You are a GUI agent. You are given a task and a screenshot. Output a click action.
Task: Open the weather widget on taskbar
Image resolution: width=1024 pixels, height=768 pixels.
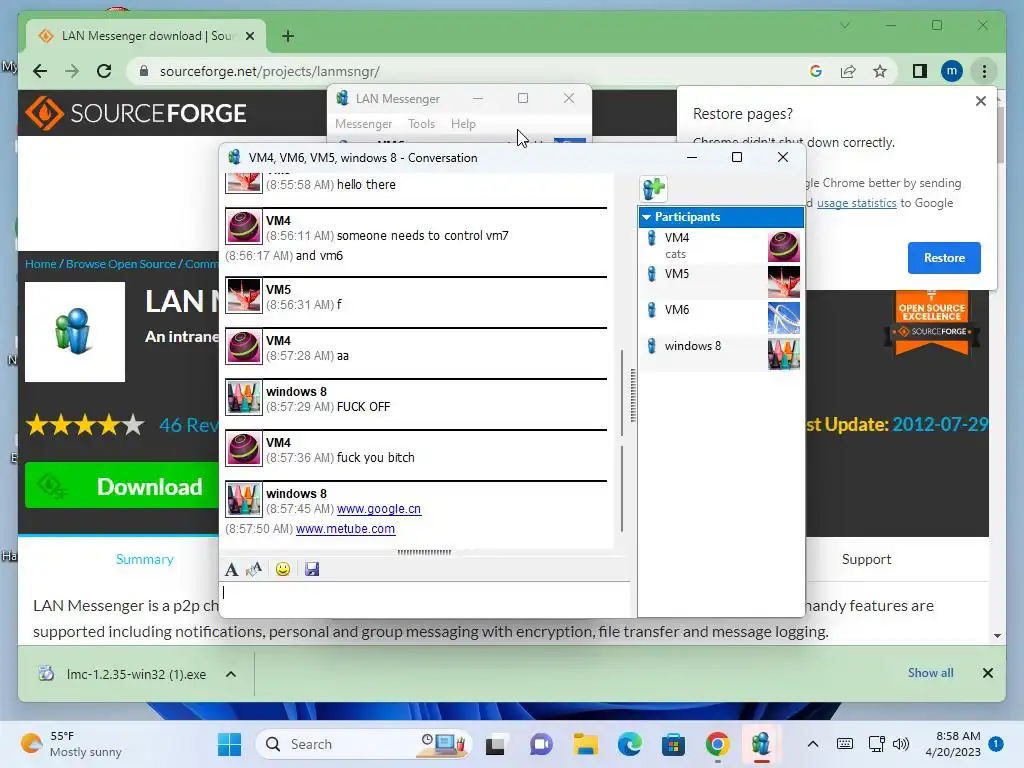pyautogui.click(x=71, y=744)
